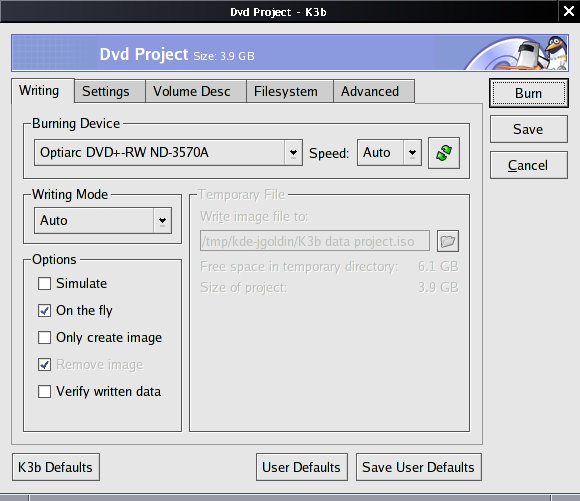Viewport: 580px width, 501px height.
Task: Load User Defaults
Action: tap(301, 467)
